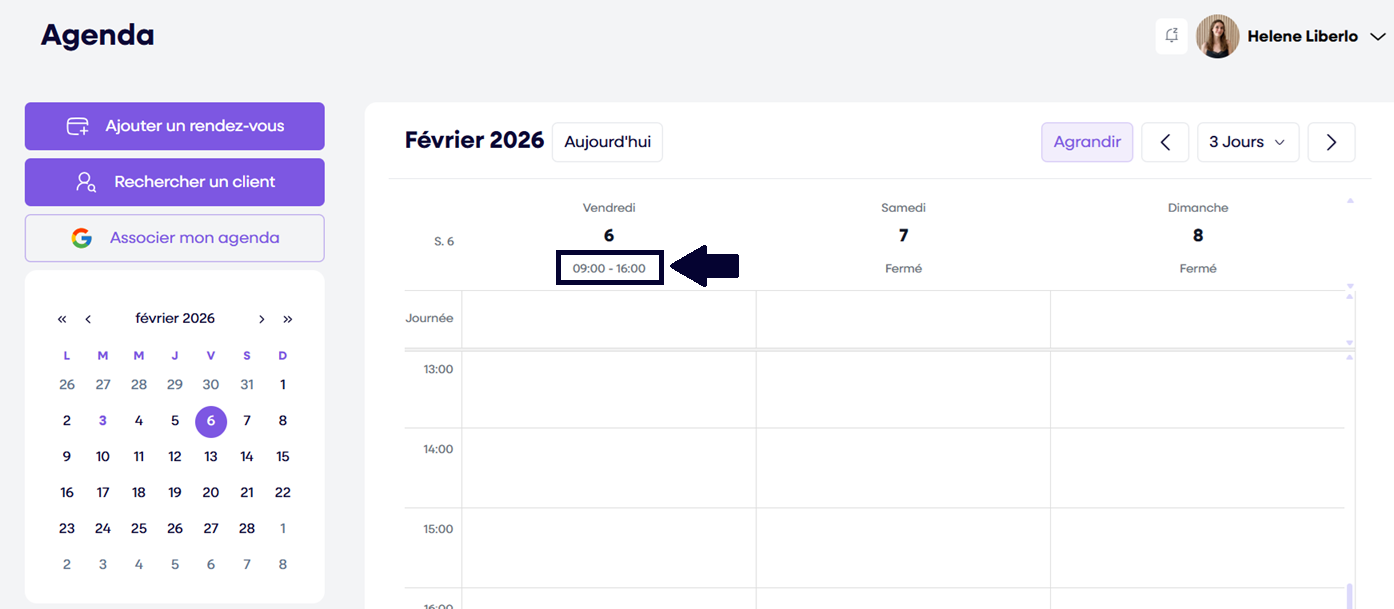Screen dimensions: 1394x609
Task: Open the Agrandir view option
Action: (x=1087, y=141)
